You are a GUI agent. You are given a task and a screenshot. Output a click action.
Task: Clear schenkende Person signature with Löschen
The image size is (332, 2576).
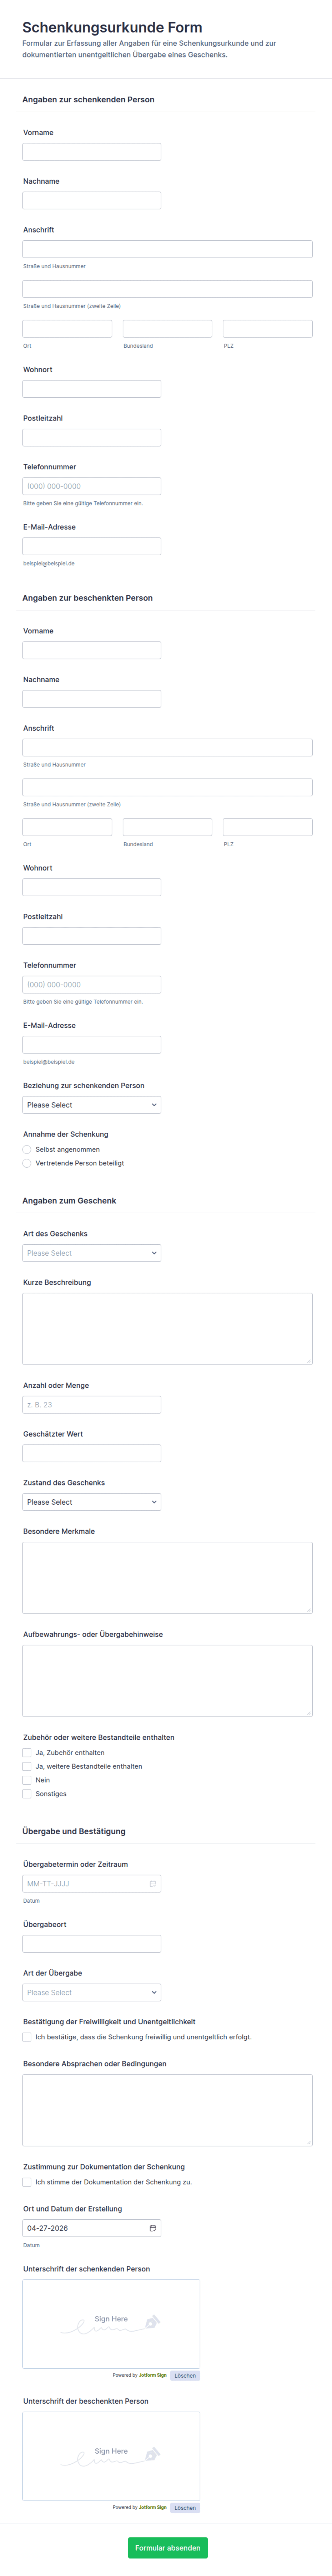coord(185,2375)
